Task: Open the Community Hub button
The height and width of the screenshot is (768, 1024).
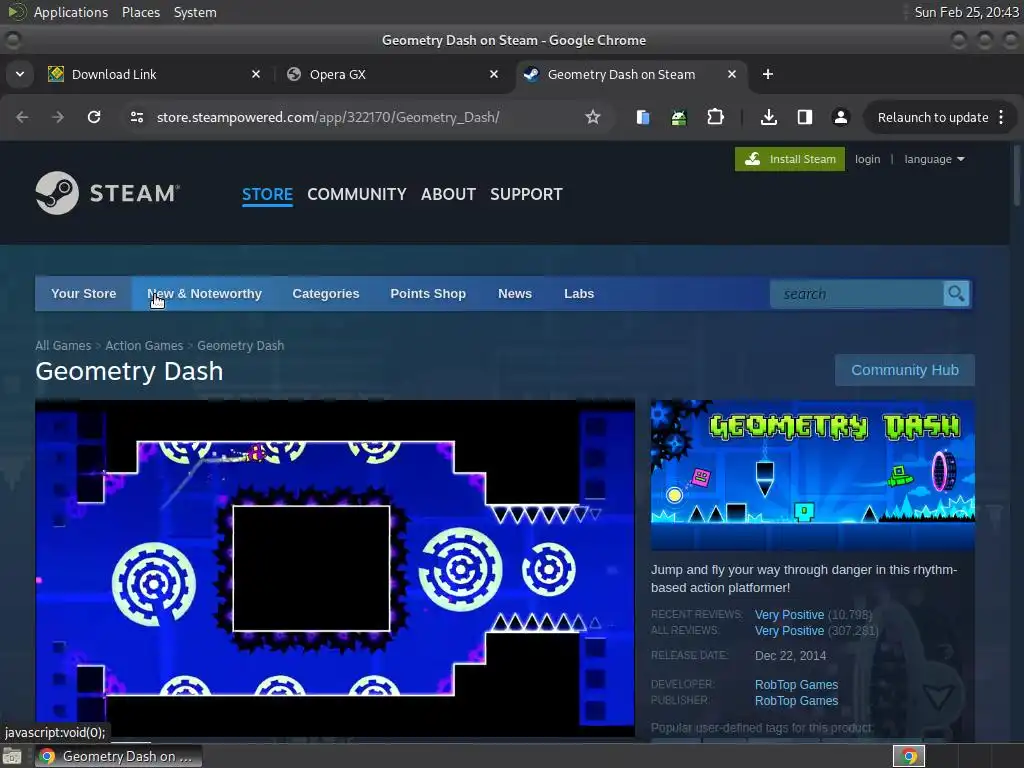Action: click(x=904, y=370)
